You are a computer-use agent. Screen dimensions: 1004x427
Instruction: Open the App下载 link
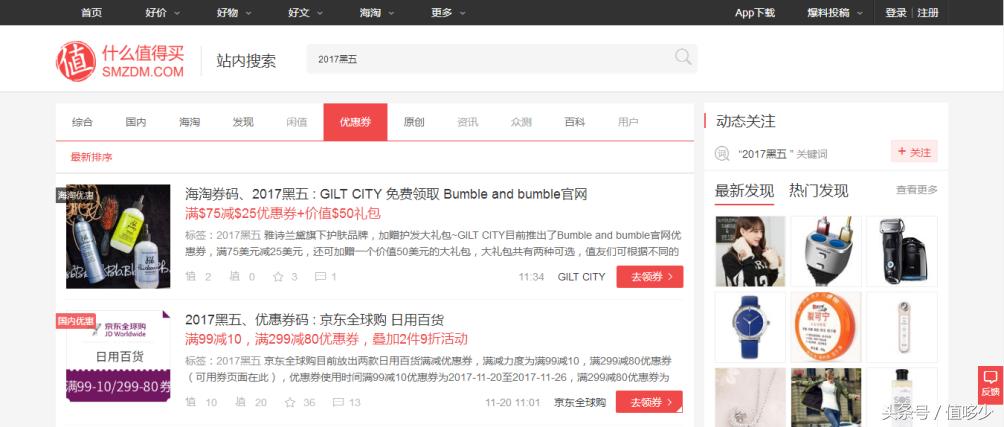click(755, 13)
